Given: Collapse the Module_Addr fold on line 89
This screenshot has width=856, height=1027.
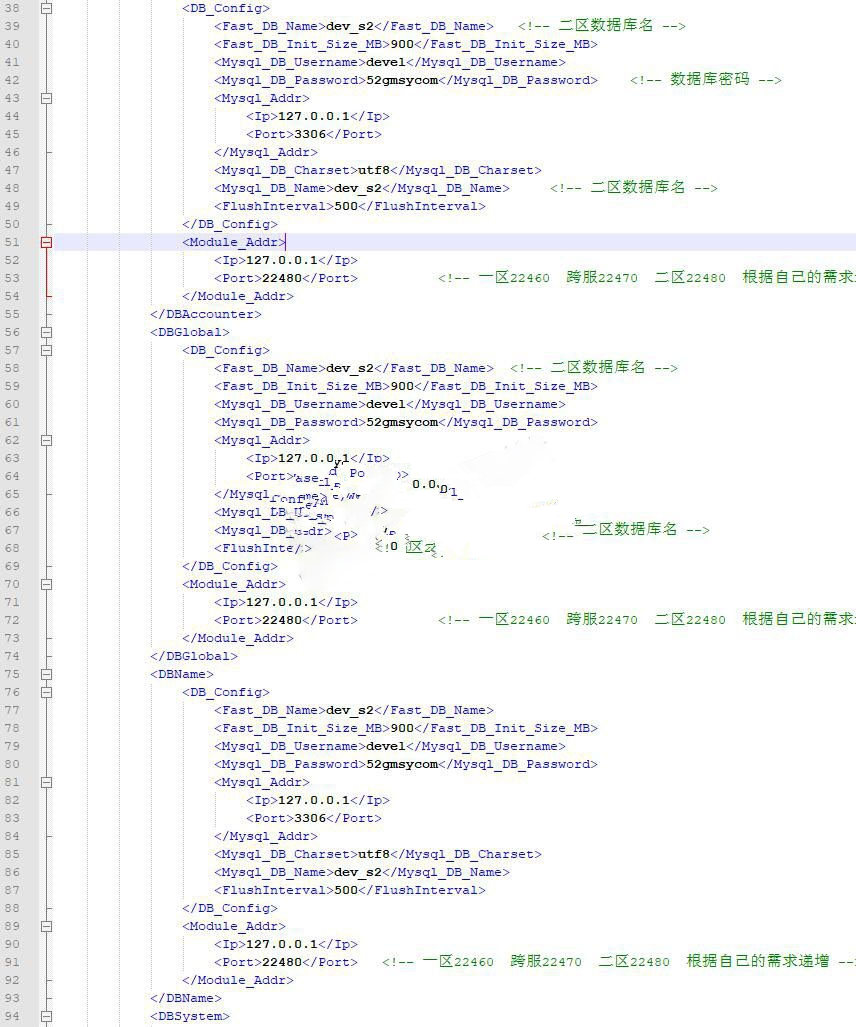Looking at the screenshot, I should [x=46, y=926].
